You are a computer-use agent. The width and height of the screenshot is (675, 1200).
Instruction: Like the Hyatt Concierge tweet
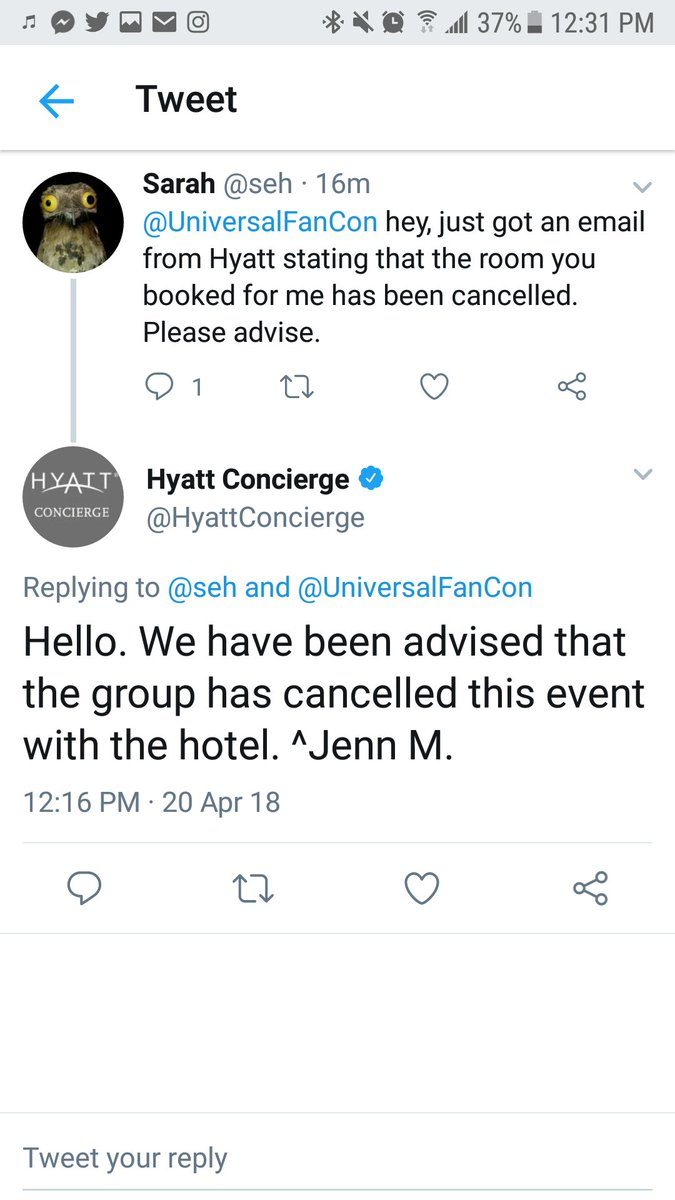422,887
